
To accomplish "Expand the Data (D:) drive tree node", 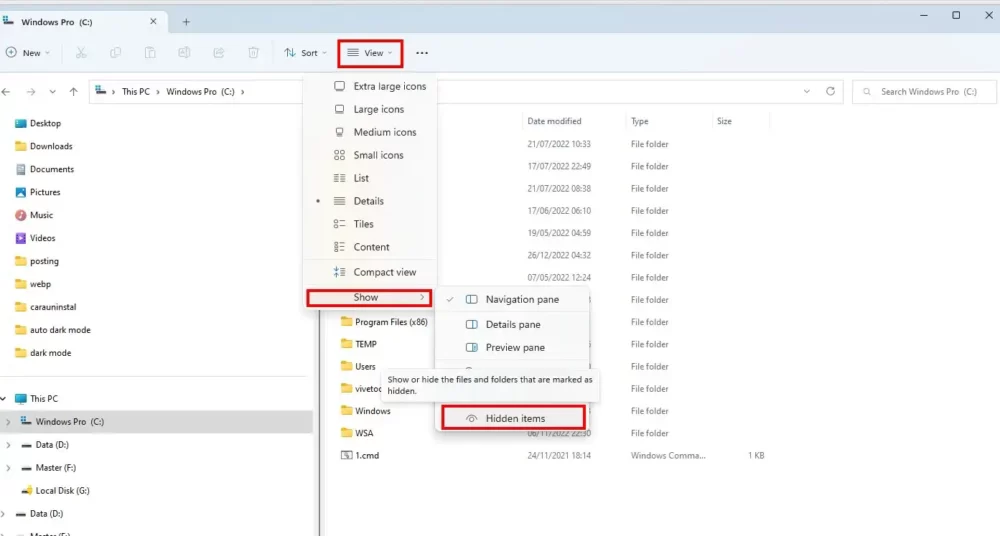I will [x=9, y=445].
